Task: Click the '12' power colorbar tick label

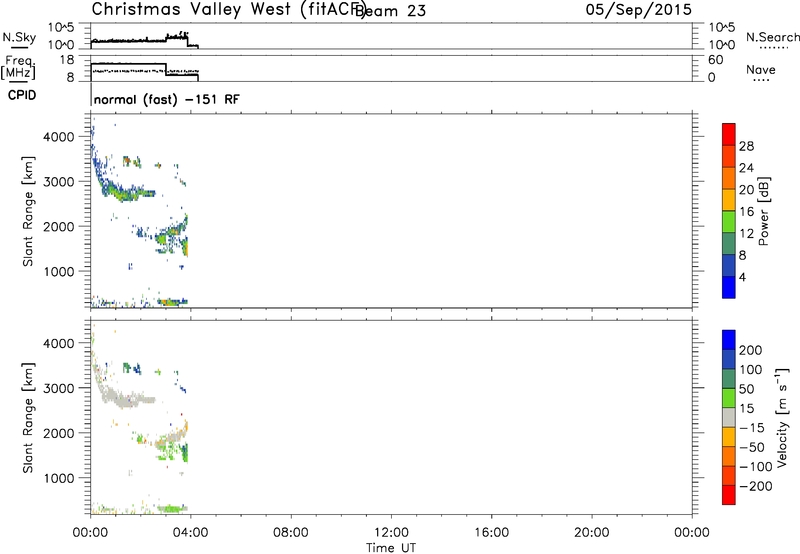Action: pos(746,234)
